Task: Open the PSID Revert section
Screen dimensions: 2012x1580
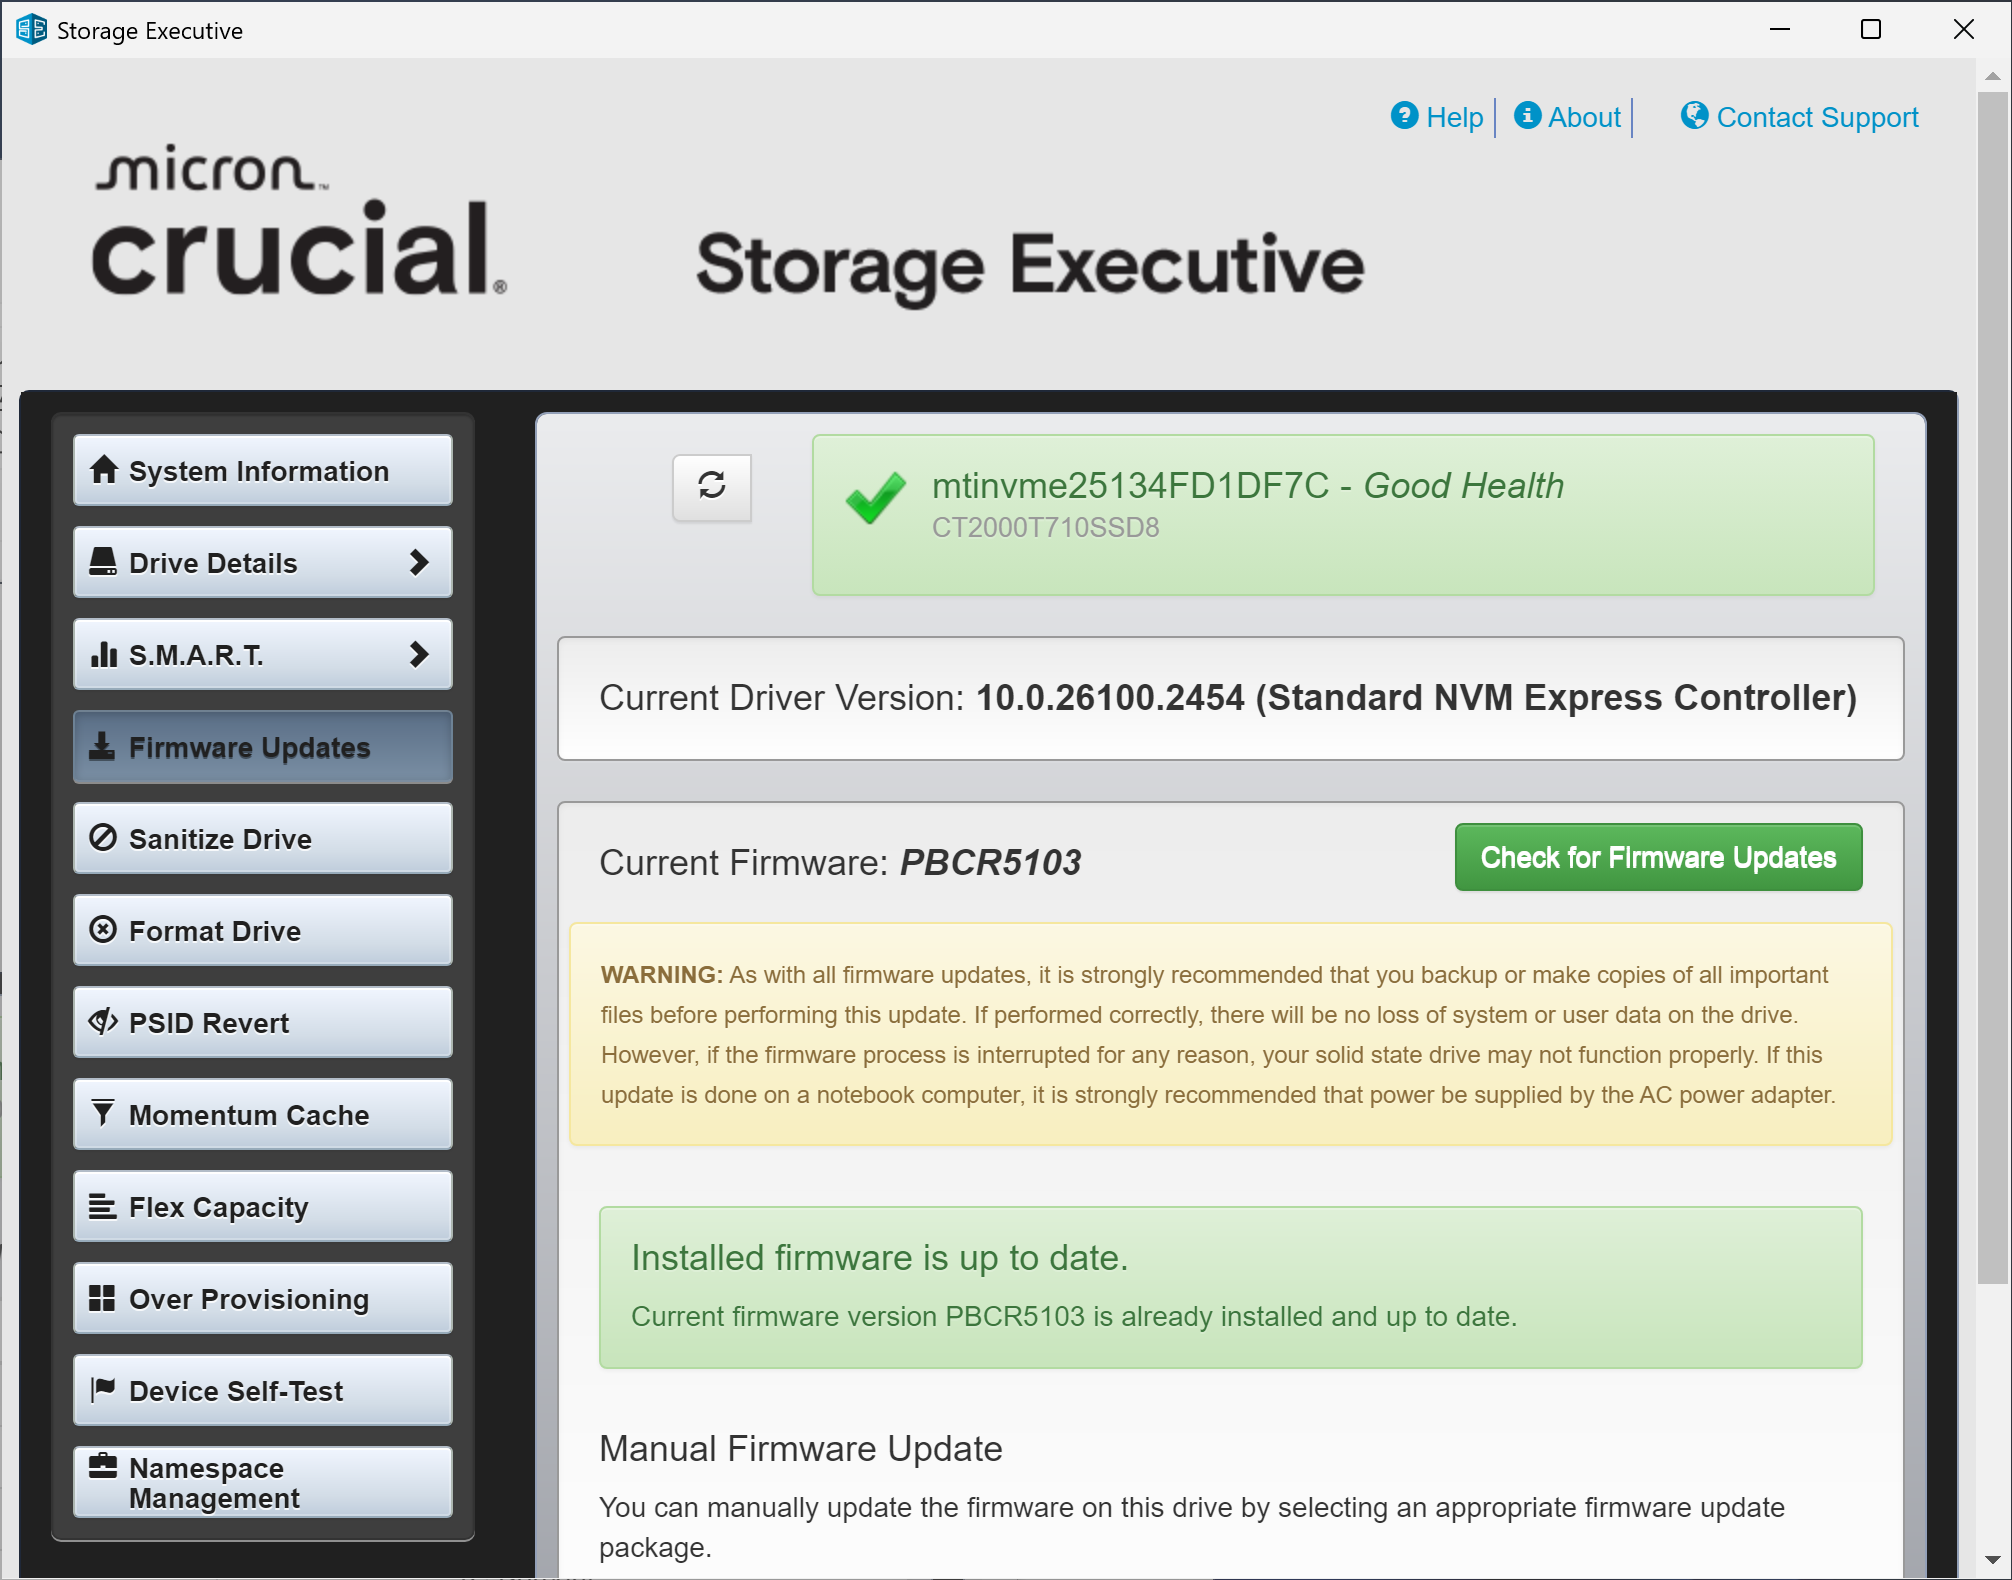Action: pyautogui.click(x=263, y=1022)
